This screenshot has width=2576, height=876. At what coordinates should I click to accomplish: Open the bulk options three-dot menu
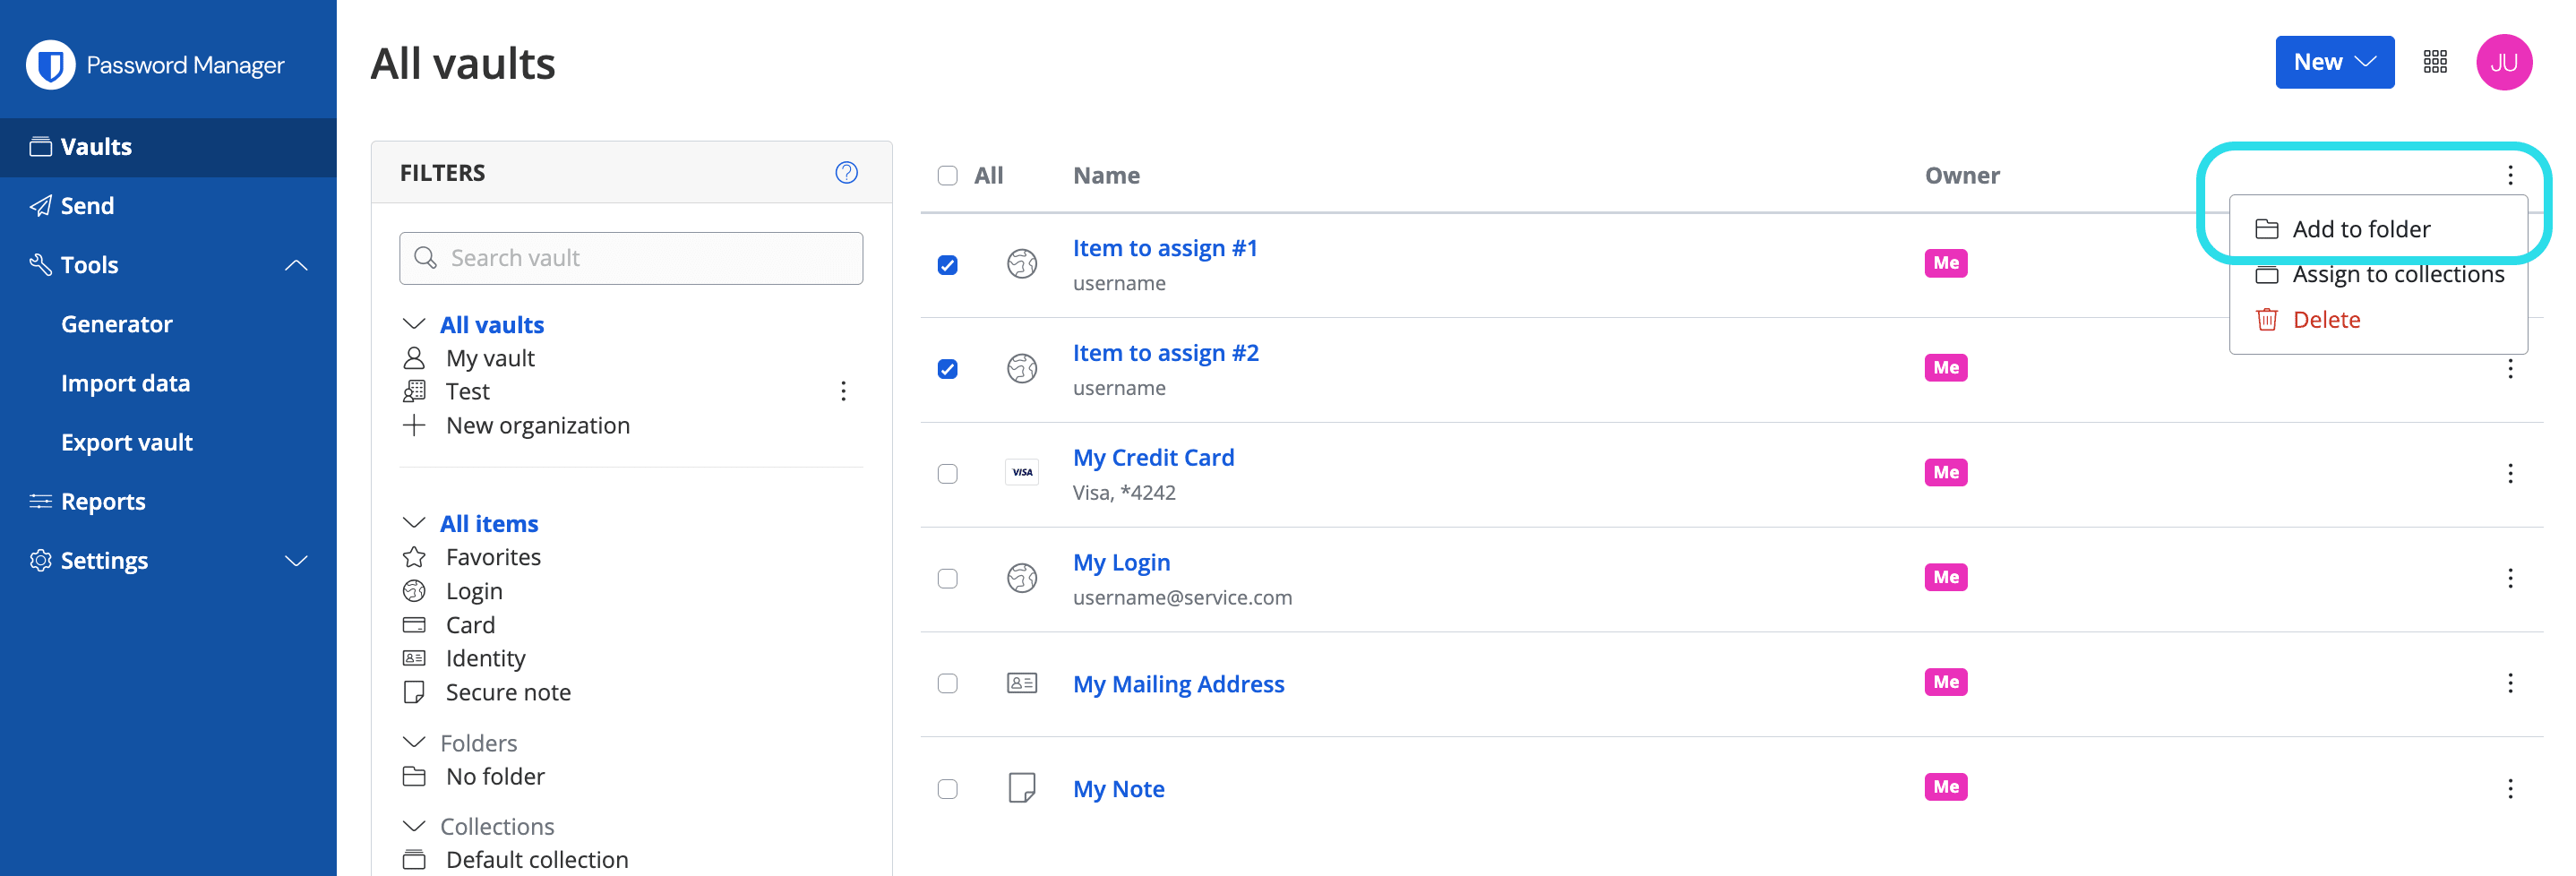click(x=2509, y=175)
